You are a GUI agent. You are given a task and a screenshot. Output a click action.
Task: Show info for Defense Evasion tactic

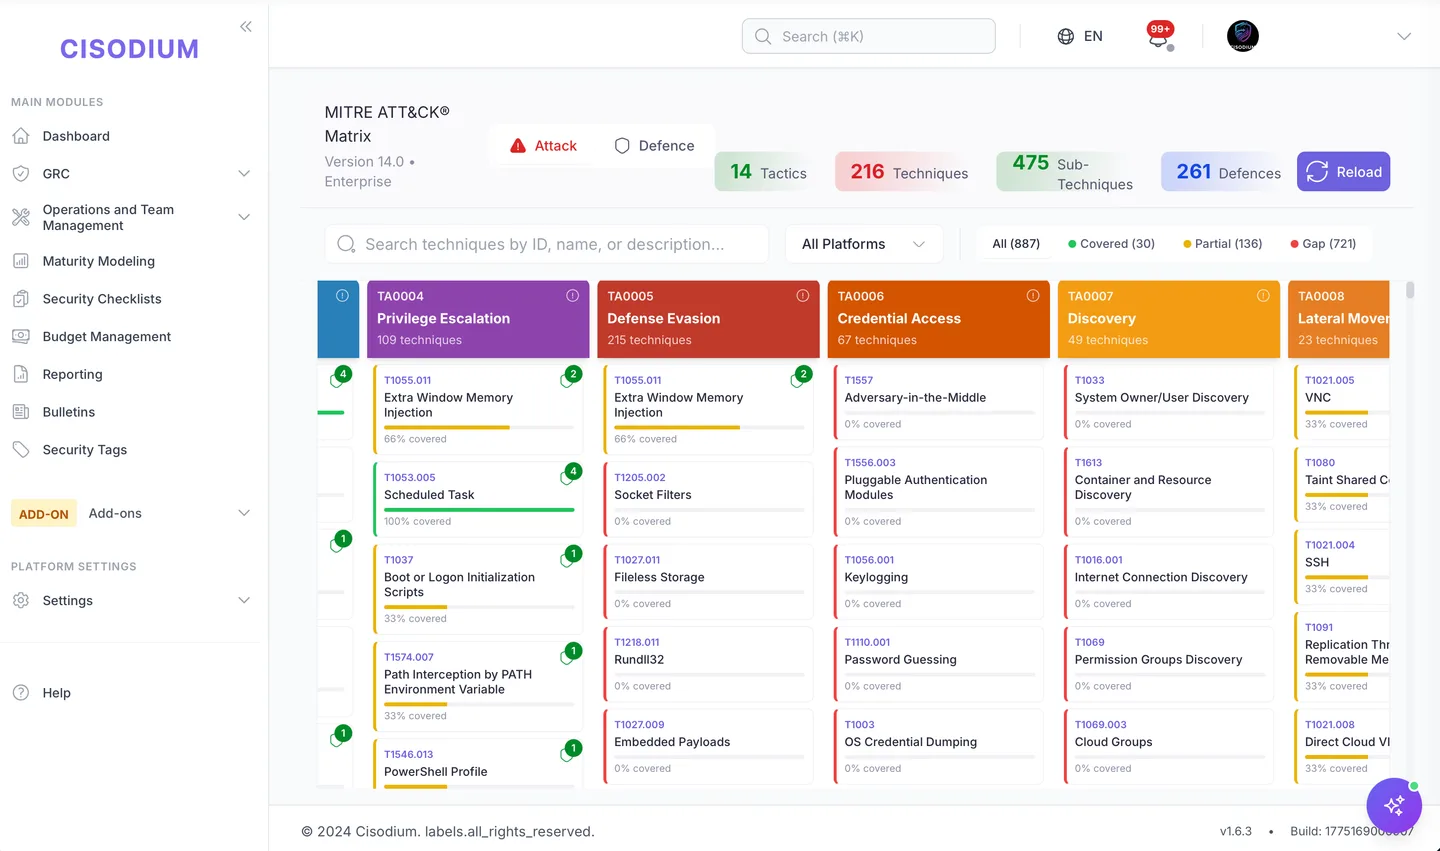803,296
